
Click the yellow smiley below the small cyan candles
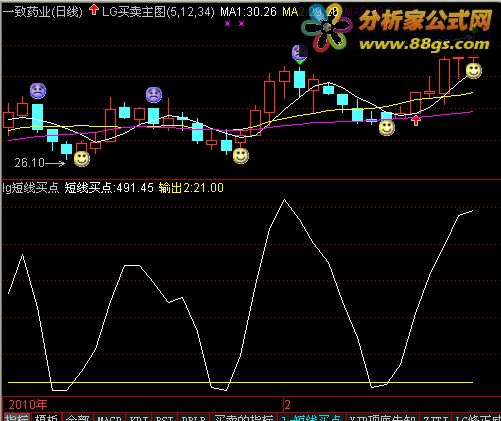click(387, 128)
